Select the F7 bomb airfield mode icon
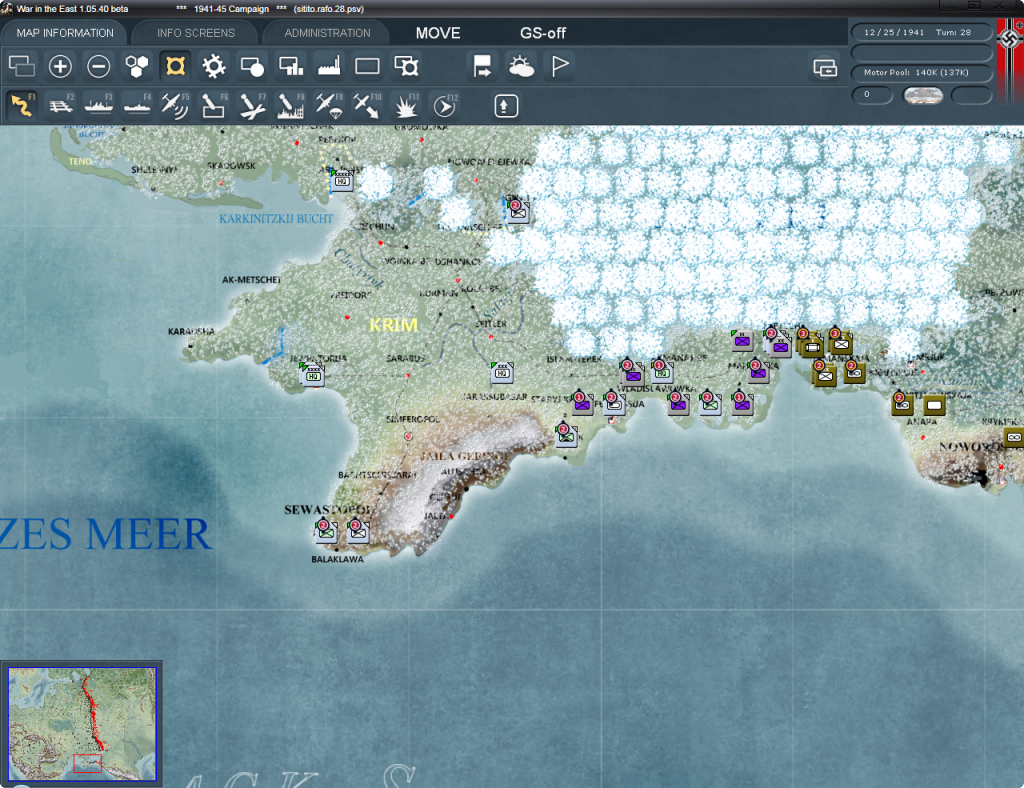Image resolution: width=1024 pixels, height=788 pixels. click(x=252, y=105)
